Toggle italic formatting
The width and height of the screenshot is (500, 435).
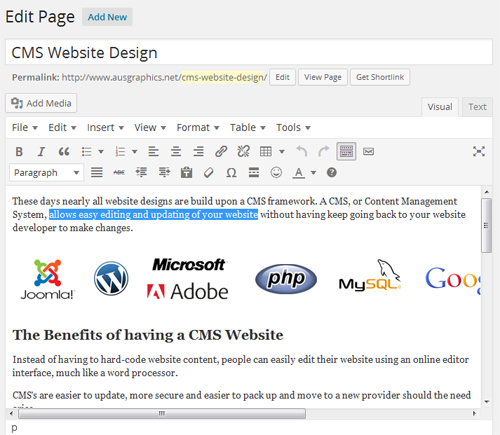pos(41,152)
